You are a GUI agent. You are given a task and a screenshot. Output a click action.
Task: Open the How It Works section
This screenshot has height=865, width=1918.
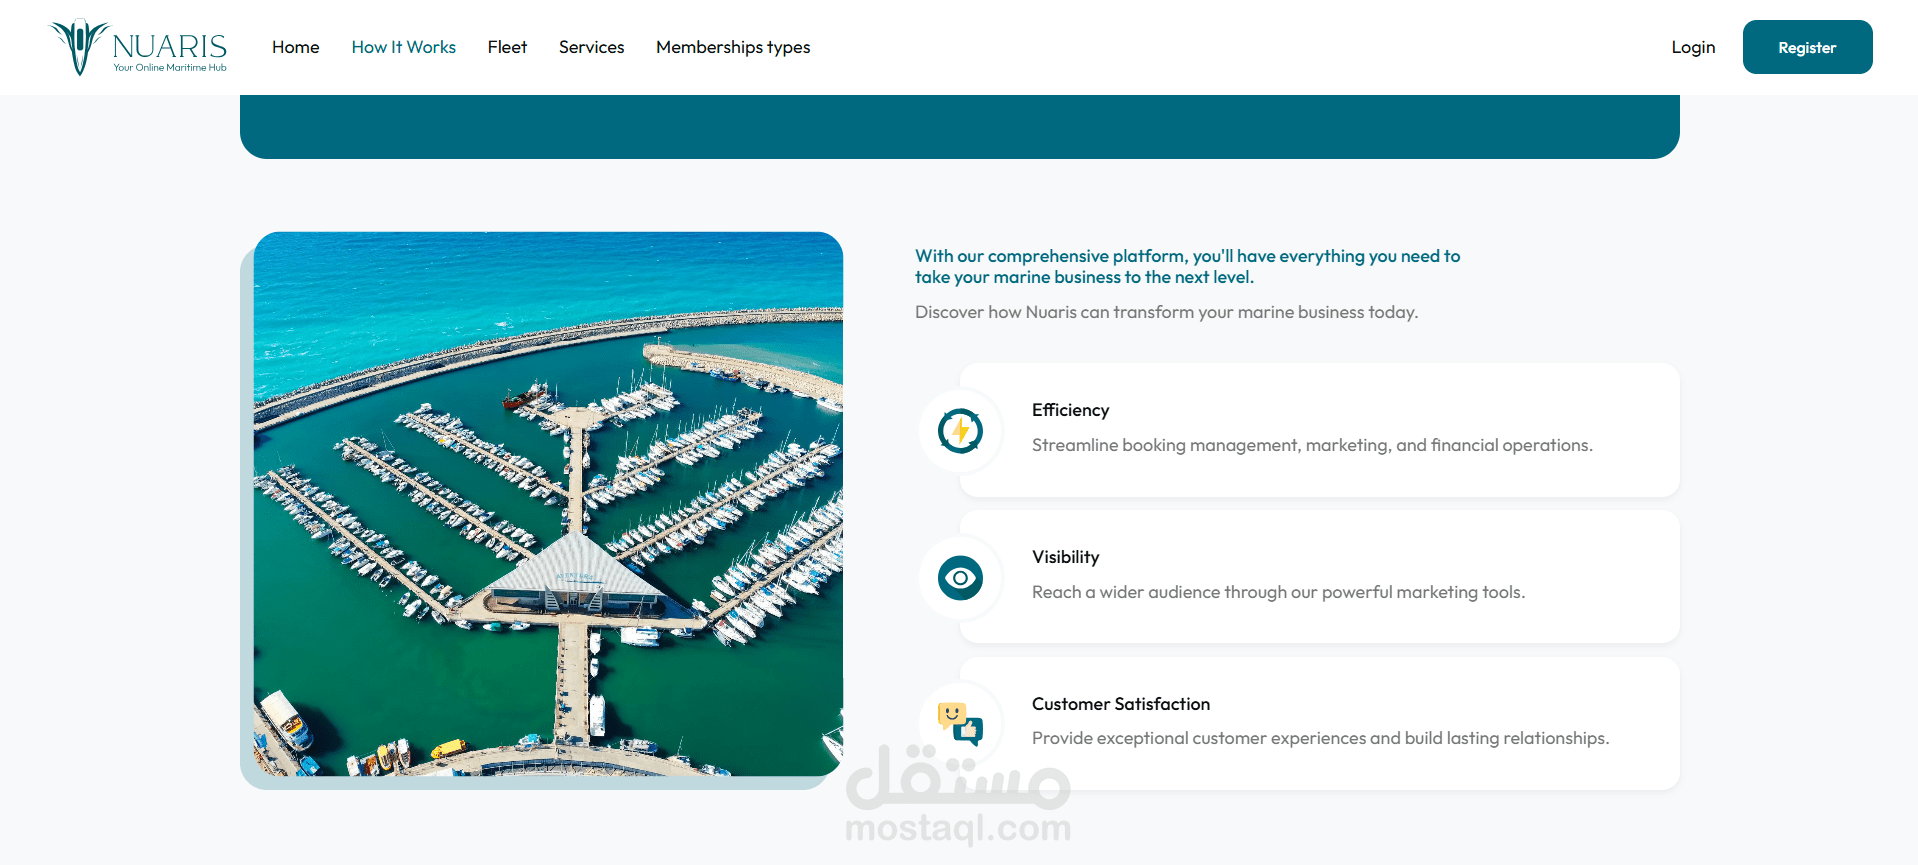click(x=404, y=47)
